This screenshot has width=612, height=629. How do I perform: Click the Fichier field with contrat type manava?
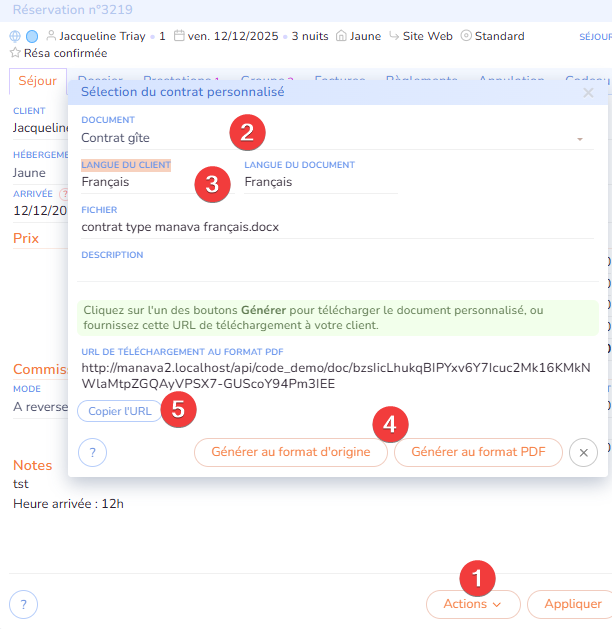tap(336, 227)
